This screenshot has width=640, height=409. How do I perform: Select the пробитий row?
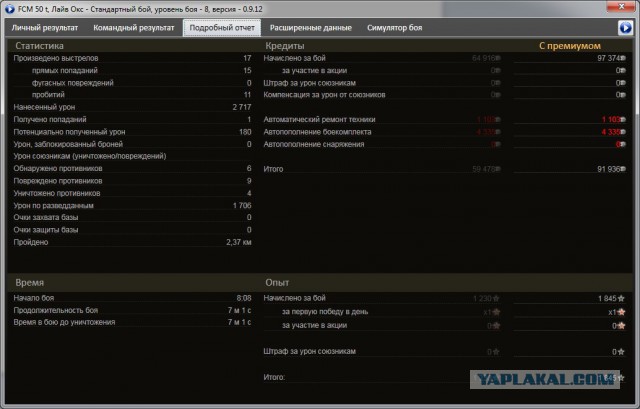(132, 95)
